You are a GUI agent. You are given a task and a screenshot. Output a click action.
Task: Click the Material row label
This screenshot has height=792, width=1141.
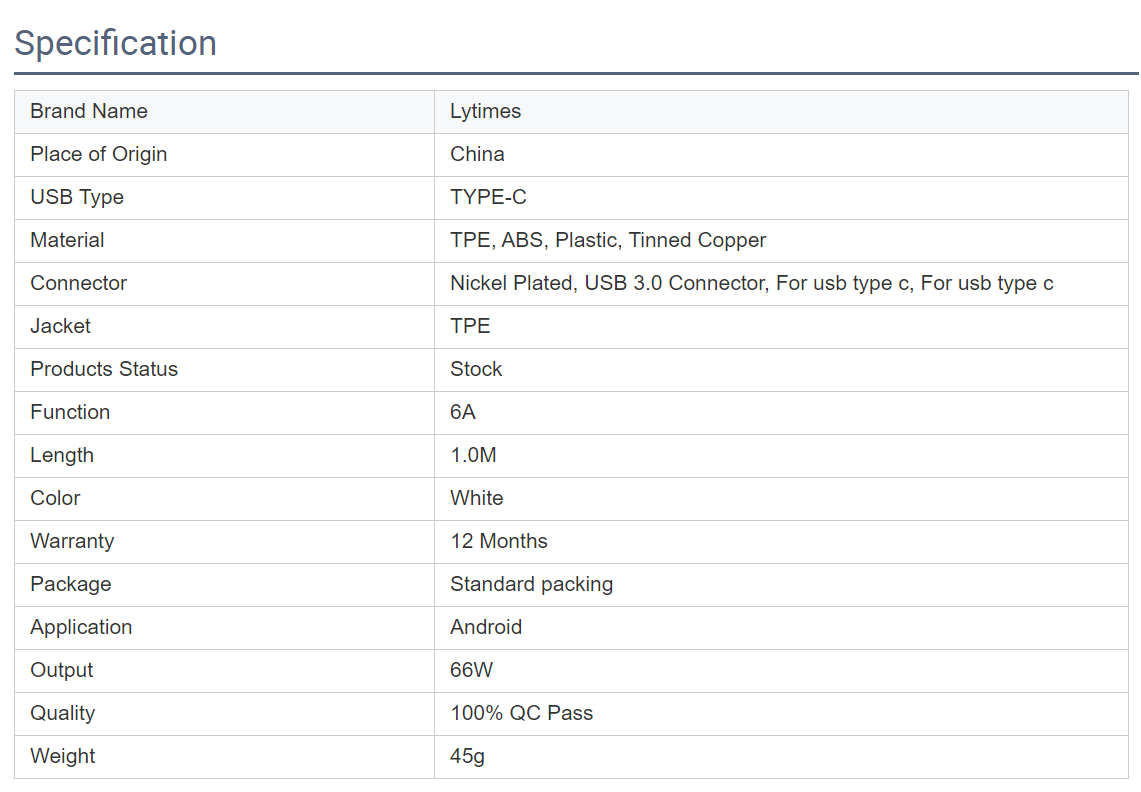click(67, 241)
